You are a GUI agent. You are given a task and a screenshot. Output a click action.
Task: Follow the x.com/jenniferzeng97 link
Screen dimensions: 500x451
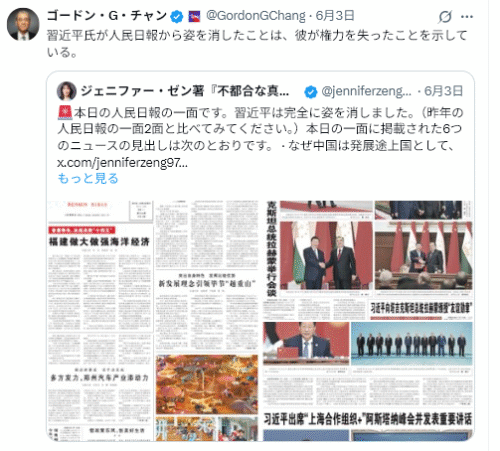[x=122, y=162]
